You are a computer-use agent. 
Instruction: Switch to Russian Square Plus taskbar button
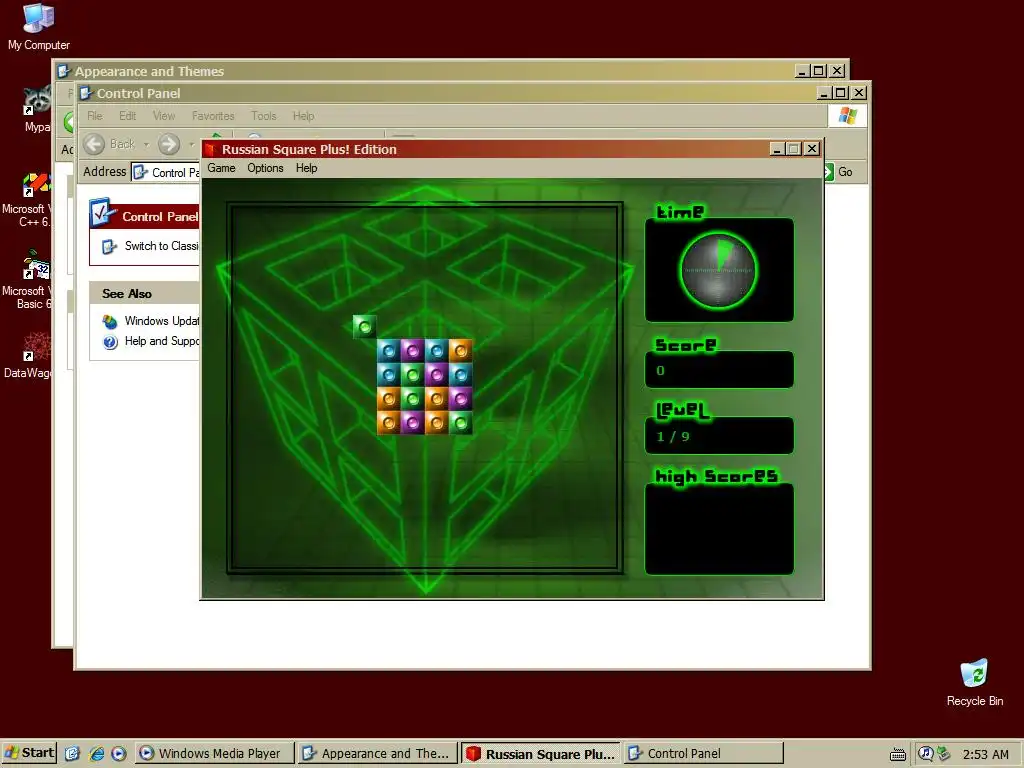pos(540,754)
